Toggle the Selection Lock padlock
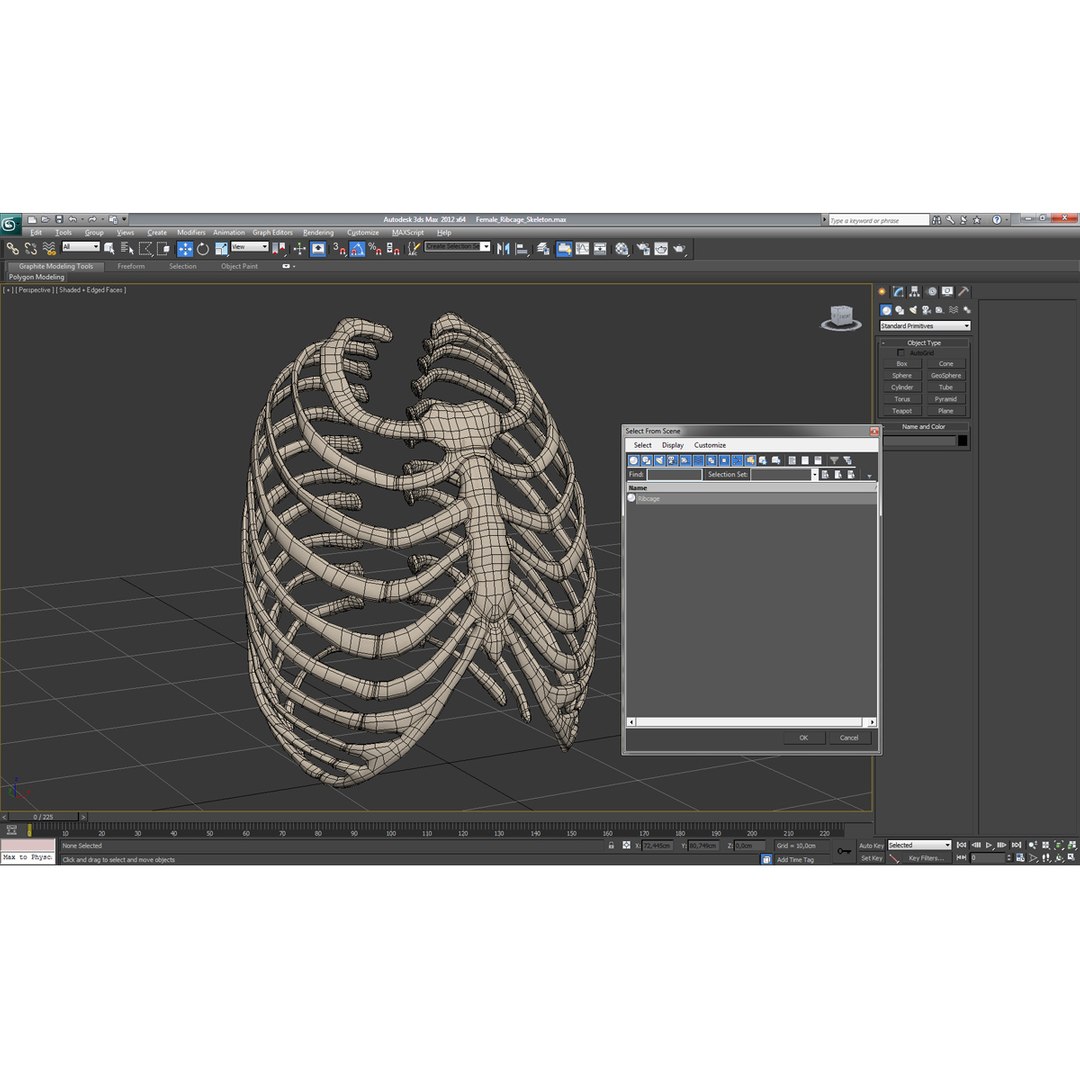Image resolution: width=1080 pixels, height=1080 pixels. pos(611,845)
